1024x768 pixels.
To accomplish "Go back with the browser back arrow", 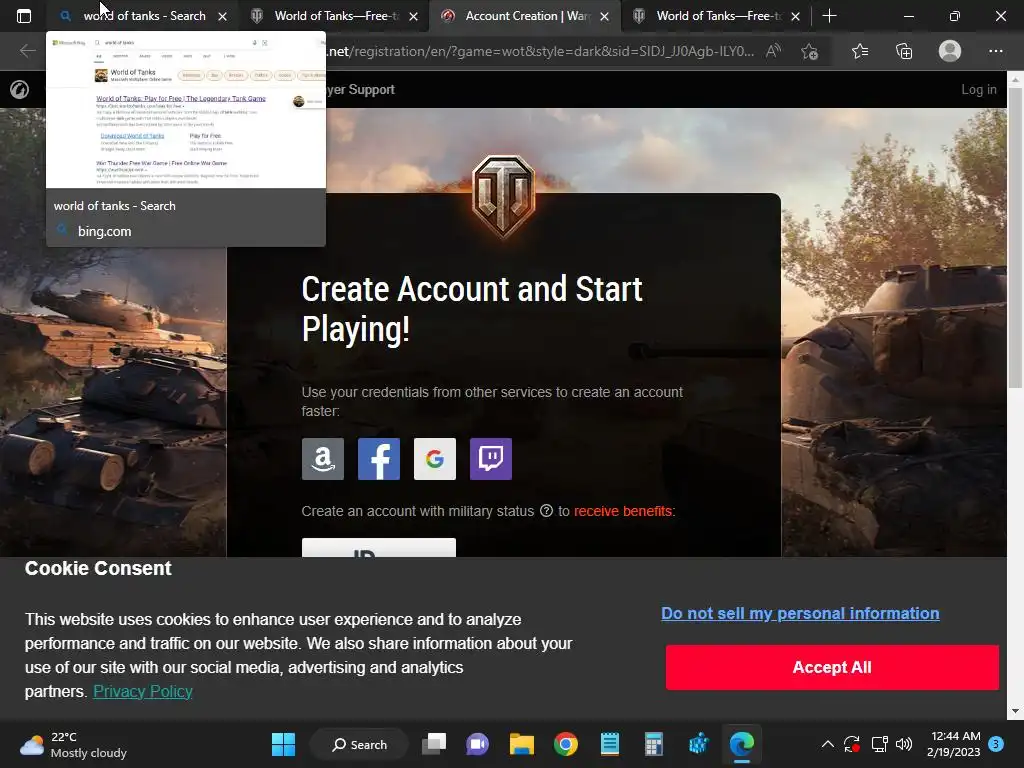I will (x=27, y=51).
